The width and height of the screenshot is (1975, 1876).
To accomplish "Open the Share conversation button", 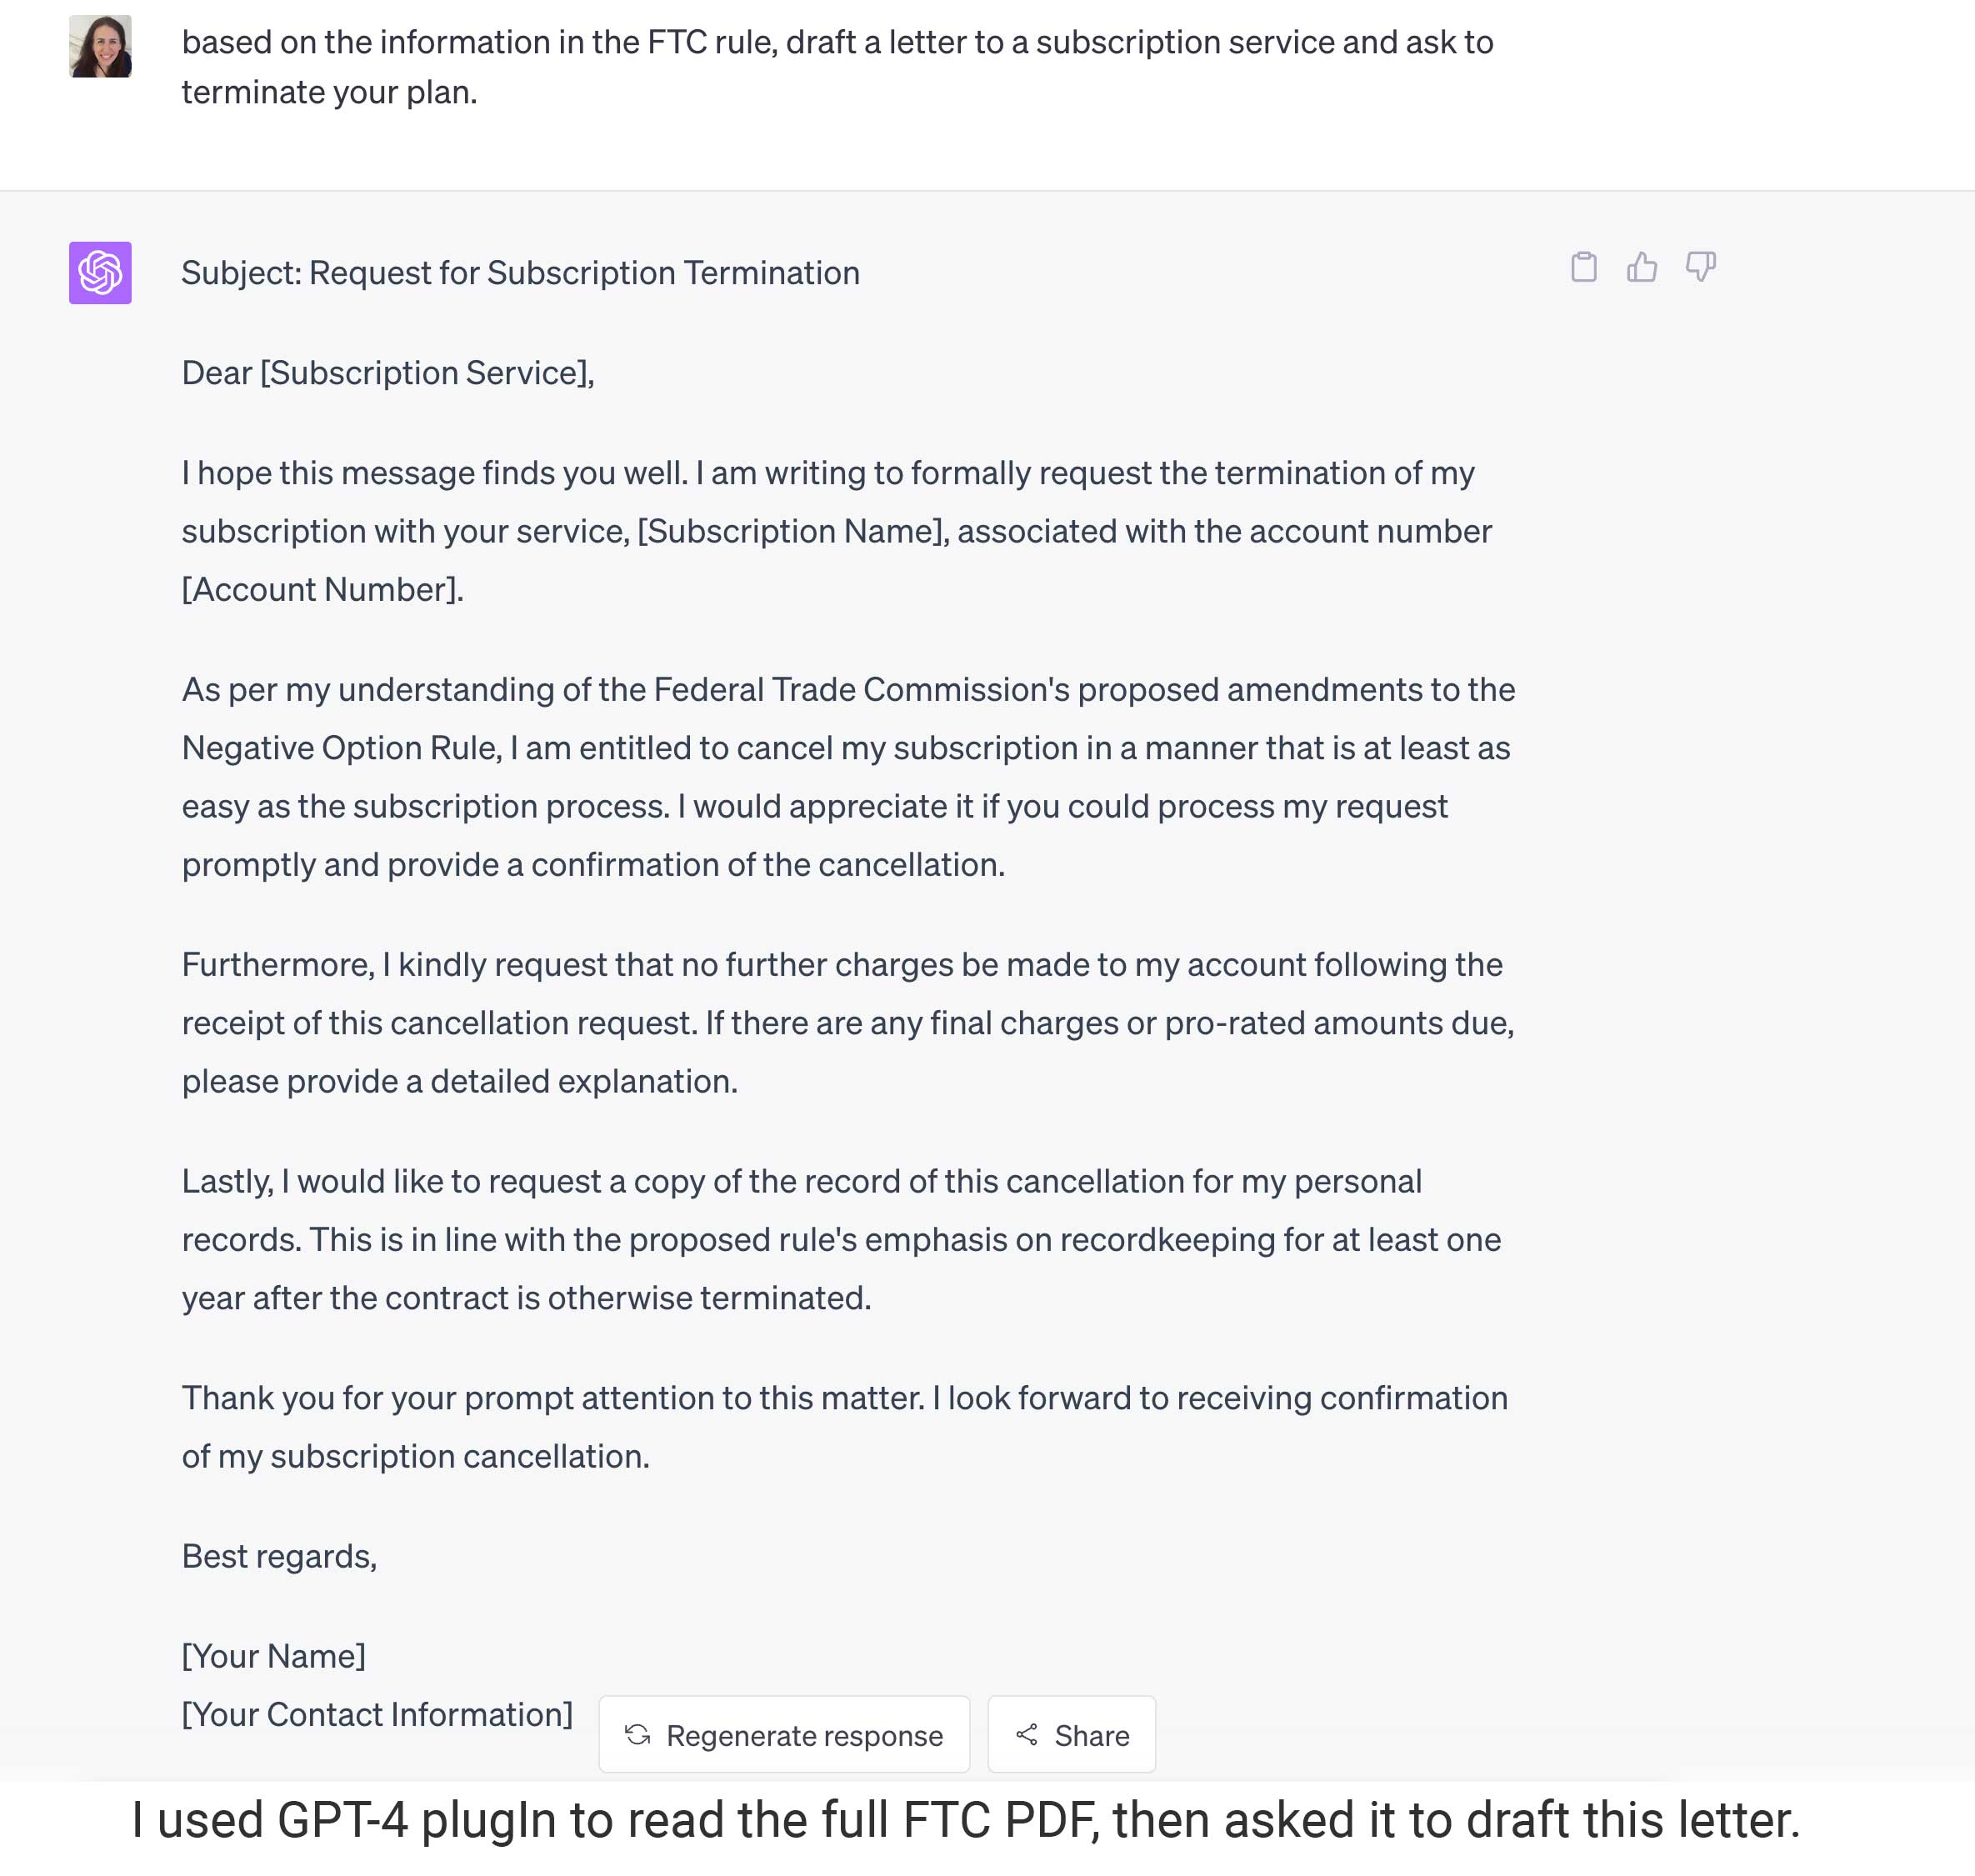I will [x=1071, y=1735].
